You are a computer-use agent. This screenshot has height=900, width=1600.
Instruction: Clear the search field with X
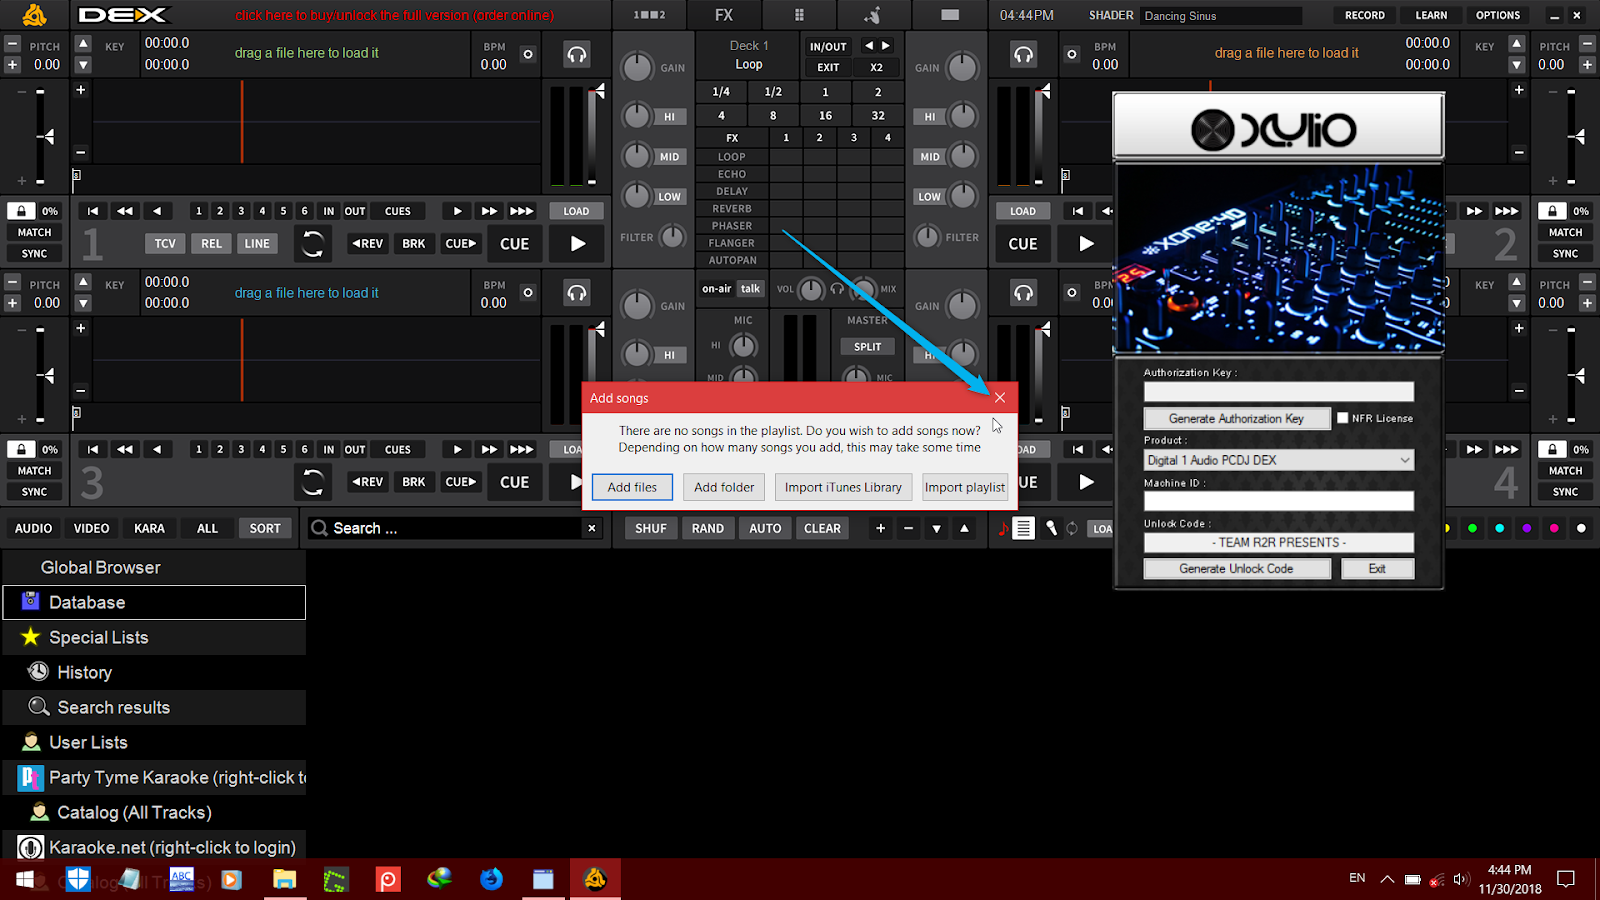[592, 528]
